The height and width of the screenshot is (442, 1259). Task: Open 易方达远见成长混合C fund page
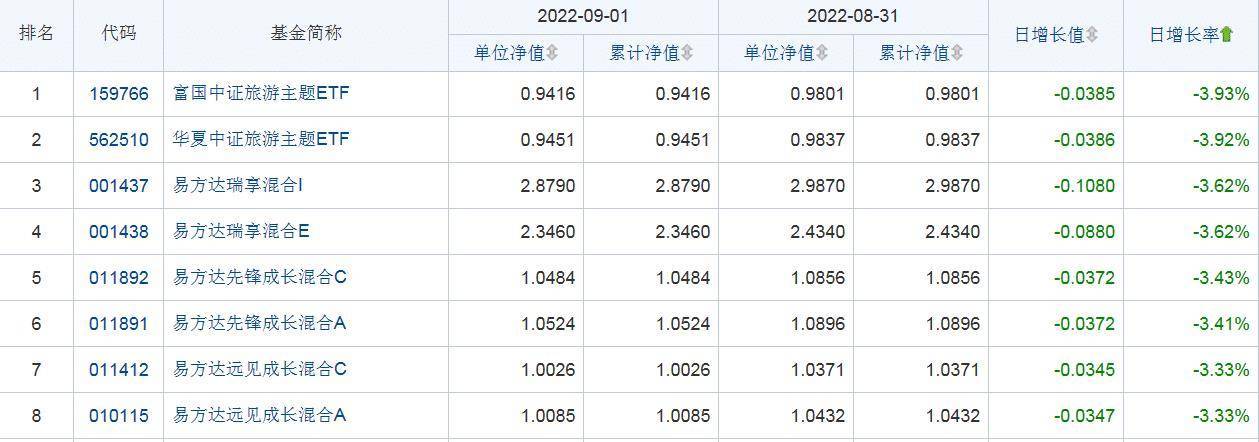[260, 370]
